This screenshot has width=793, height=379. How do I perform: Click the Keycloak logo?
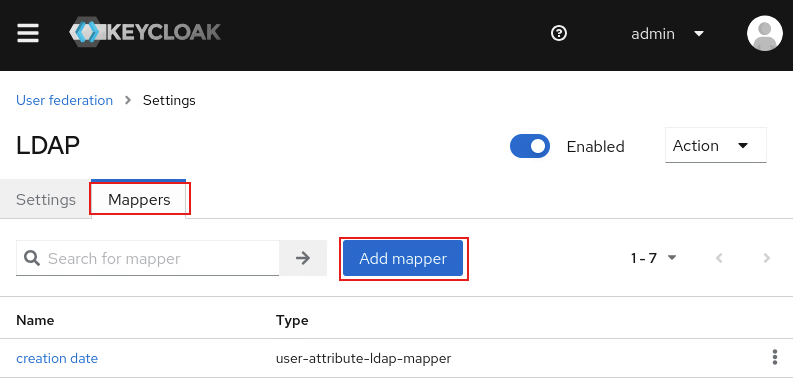coord(145,32)
